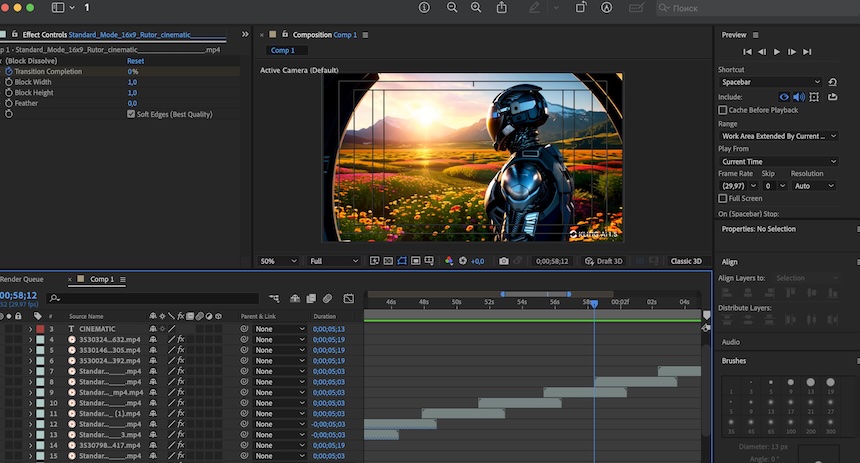Open the 50% magnification dropdown
Screen dimensions: 860x463
click(x=280, y=261)
